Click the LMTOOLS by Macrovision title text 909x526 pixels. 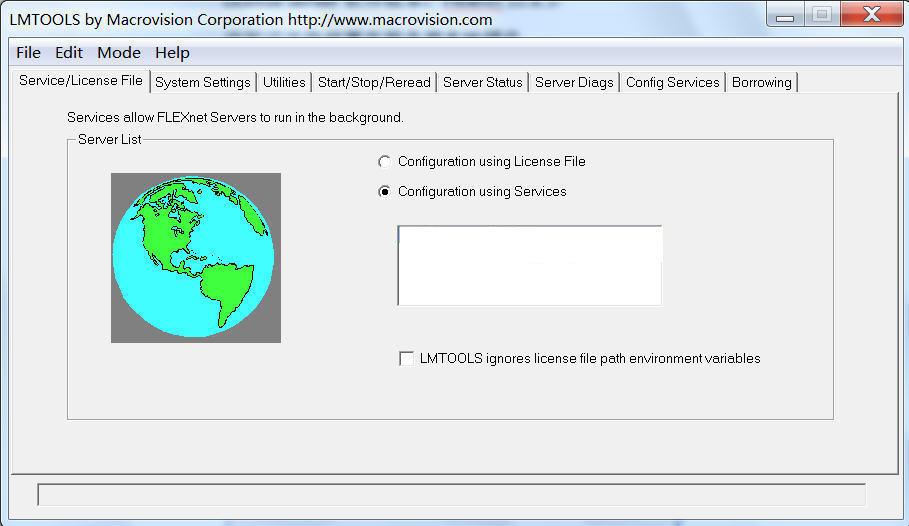251,20
